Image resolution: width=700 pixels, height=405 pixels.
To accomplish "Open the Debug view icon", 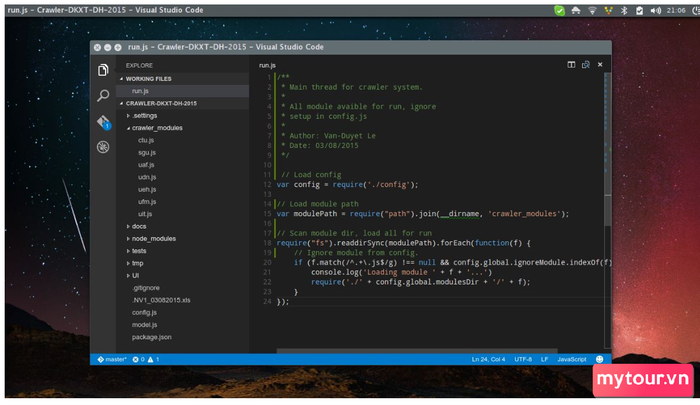I will [103, 147].
